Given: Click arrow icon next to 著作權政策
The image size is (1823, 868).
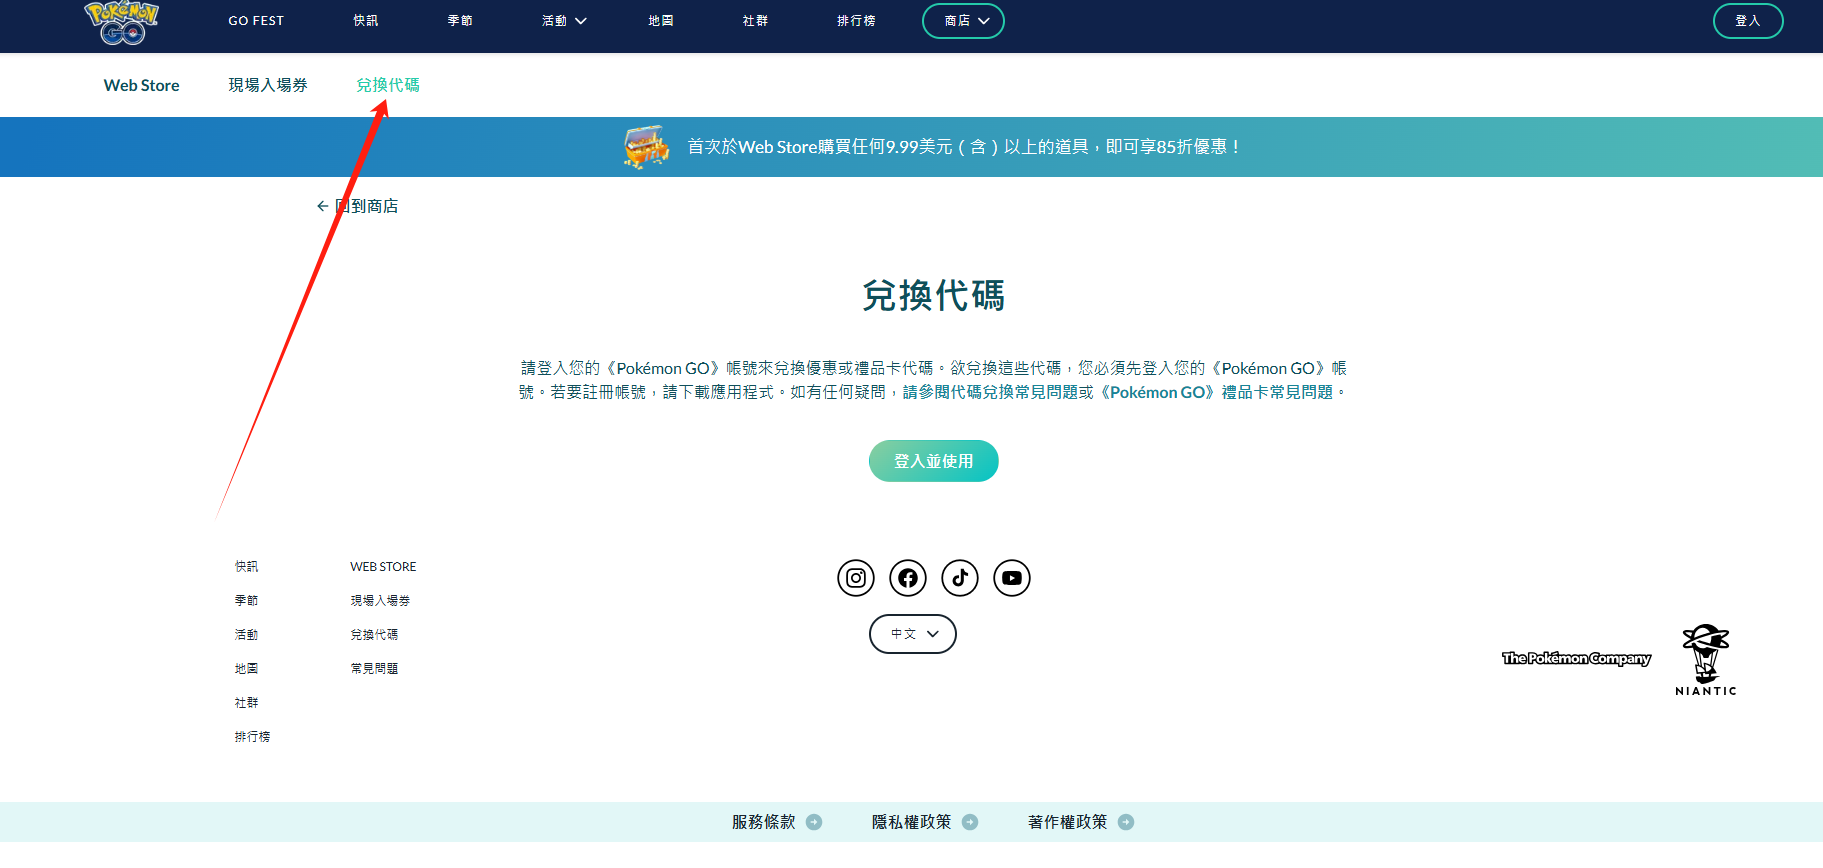Looking at the screenshot, I should tap(1126, 822).
